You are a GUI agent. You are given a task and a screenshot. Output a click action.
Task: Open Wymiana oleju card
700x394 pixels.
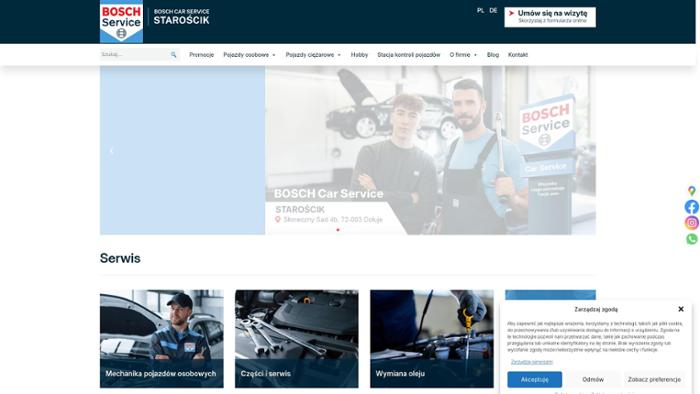[432, 339]
